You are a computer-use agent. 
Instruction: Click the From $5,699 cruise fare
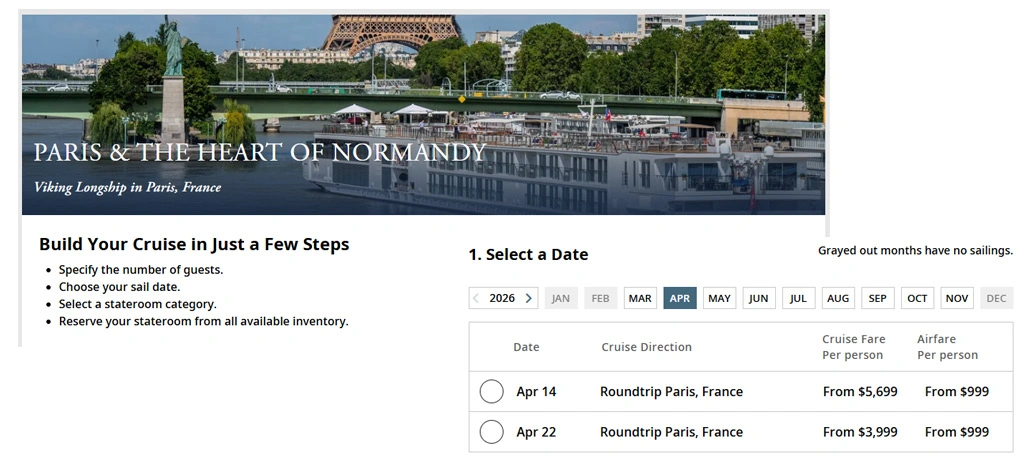coord(860,392)
